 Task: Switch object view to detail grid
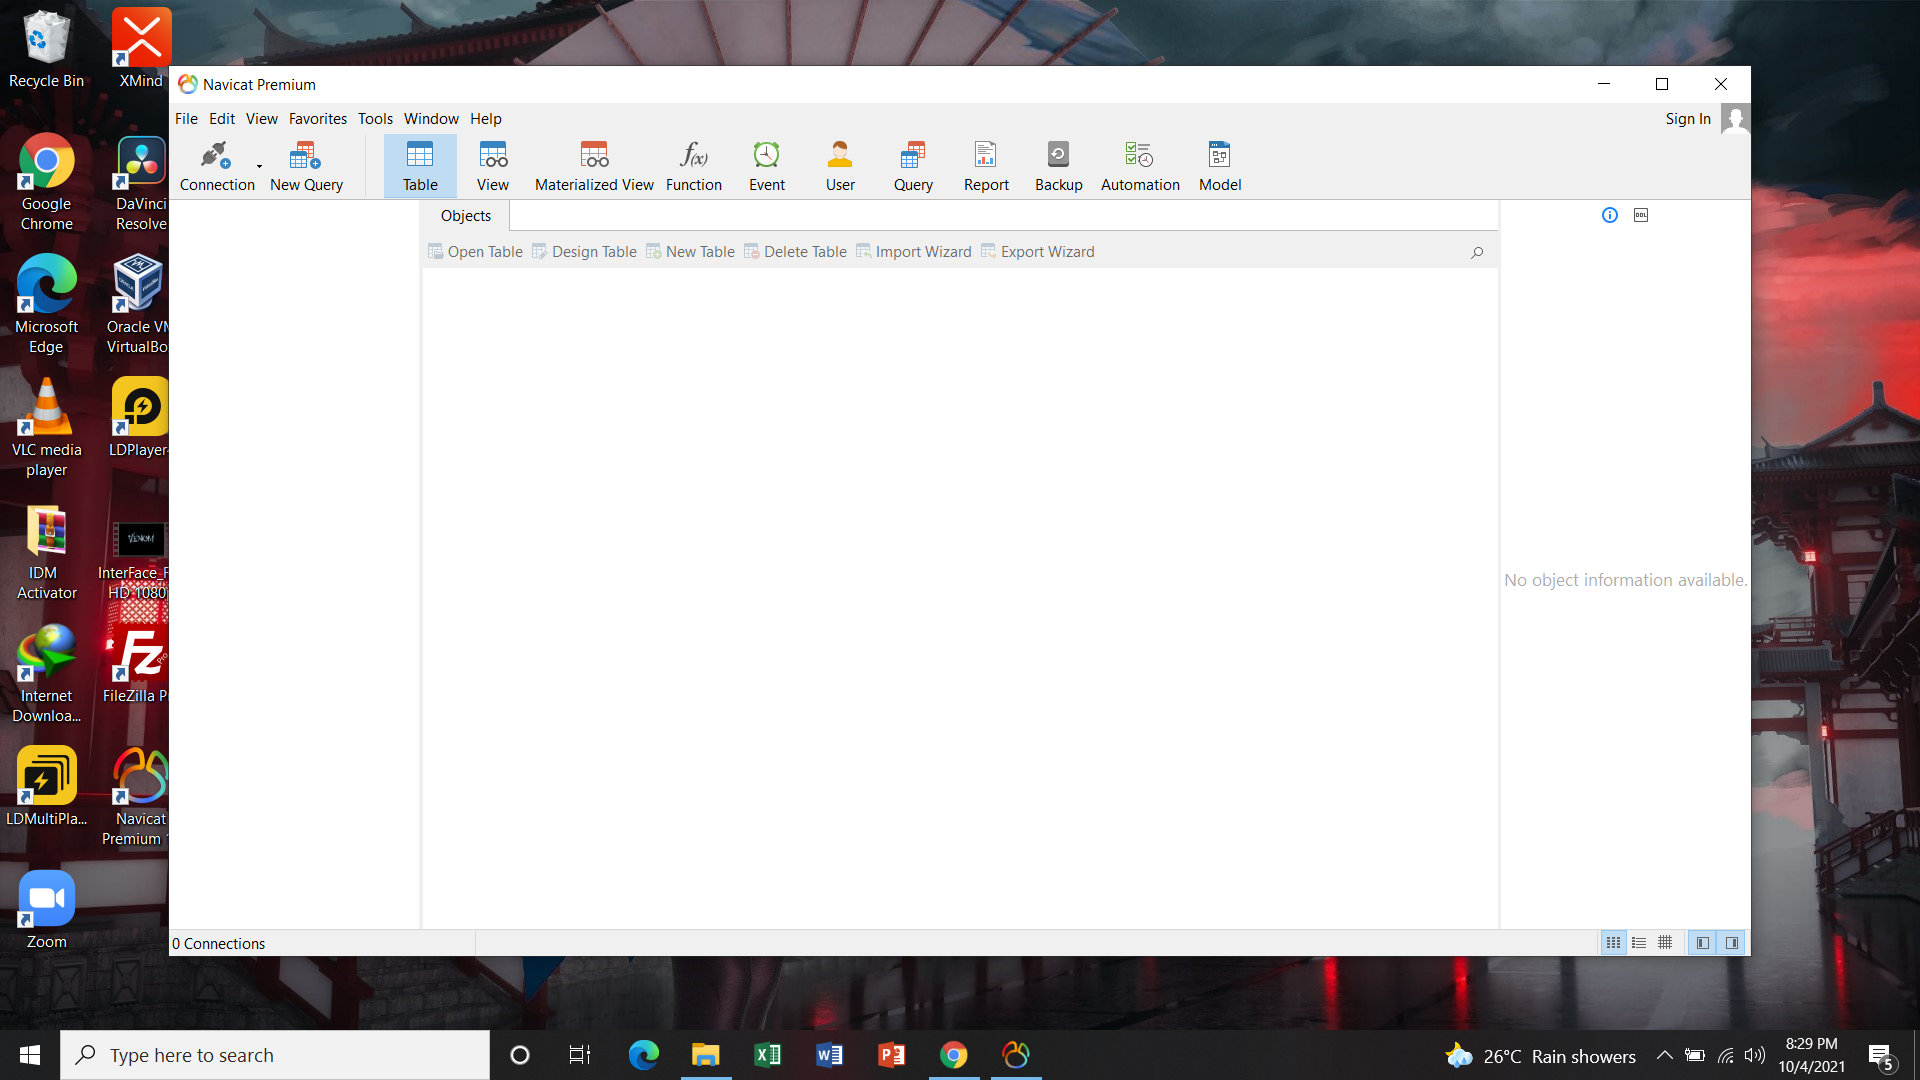point(1665,943)
